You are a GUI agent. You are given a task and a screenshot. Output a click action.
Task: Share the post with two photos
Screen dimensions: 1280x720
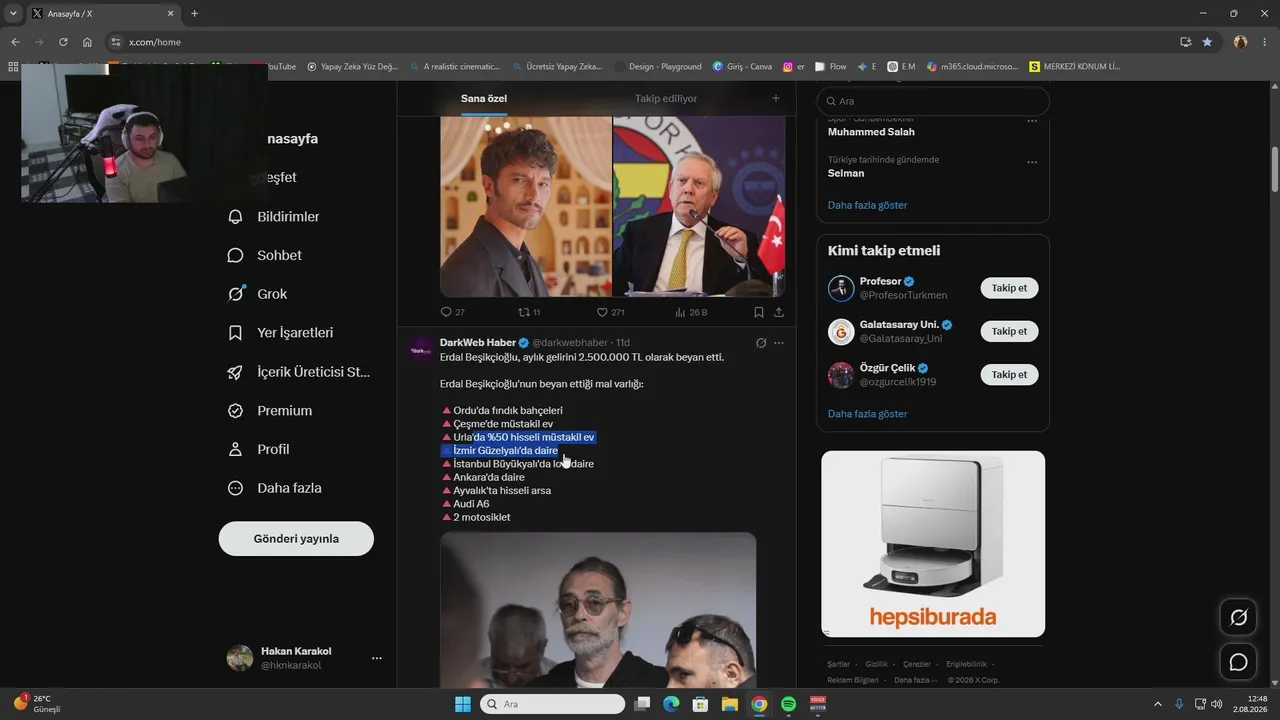(779, 312)
